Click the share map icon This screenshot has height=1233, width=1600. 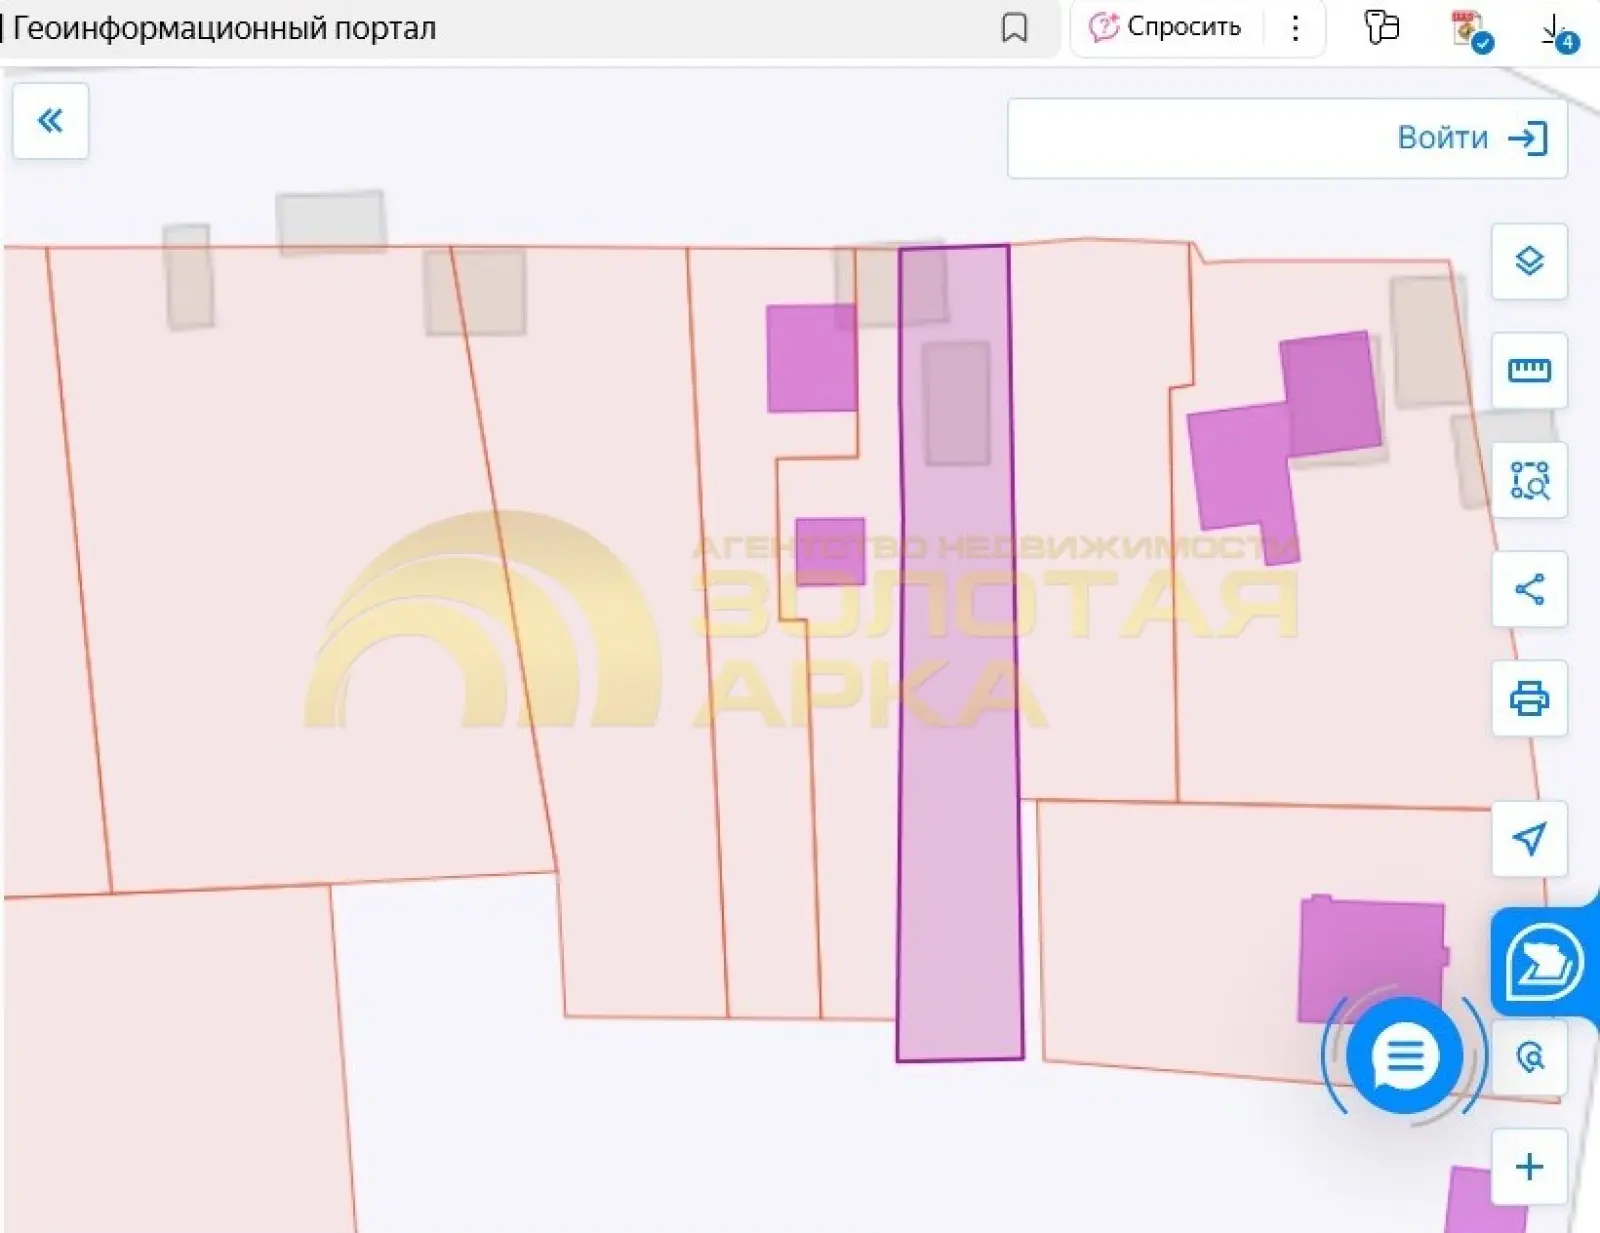point(1529,589)
